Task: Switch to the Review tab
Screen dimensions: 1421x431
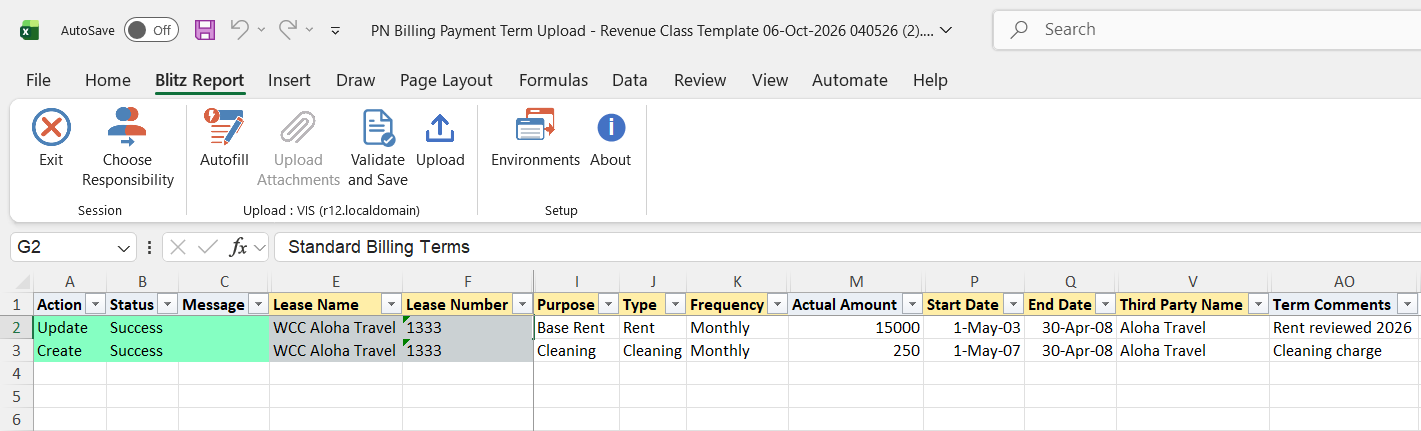Action: tap(700, 80)
